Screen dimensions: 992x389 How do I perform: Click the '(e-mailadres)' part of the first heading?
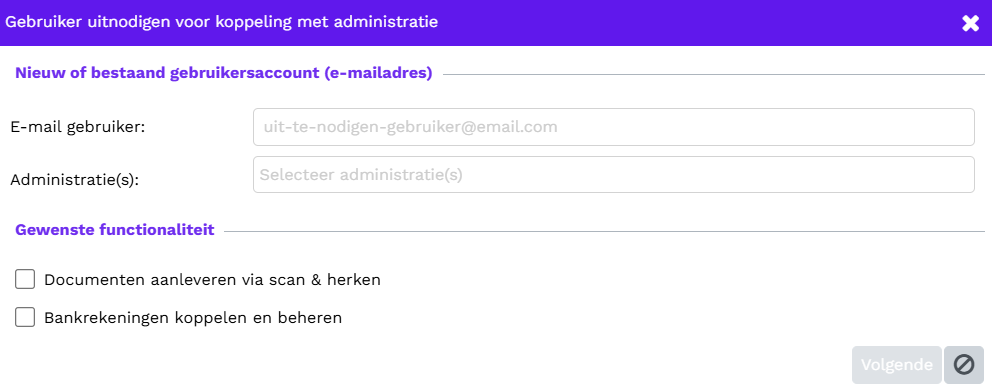(378, 73)
